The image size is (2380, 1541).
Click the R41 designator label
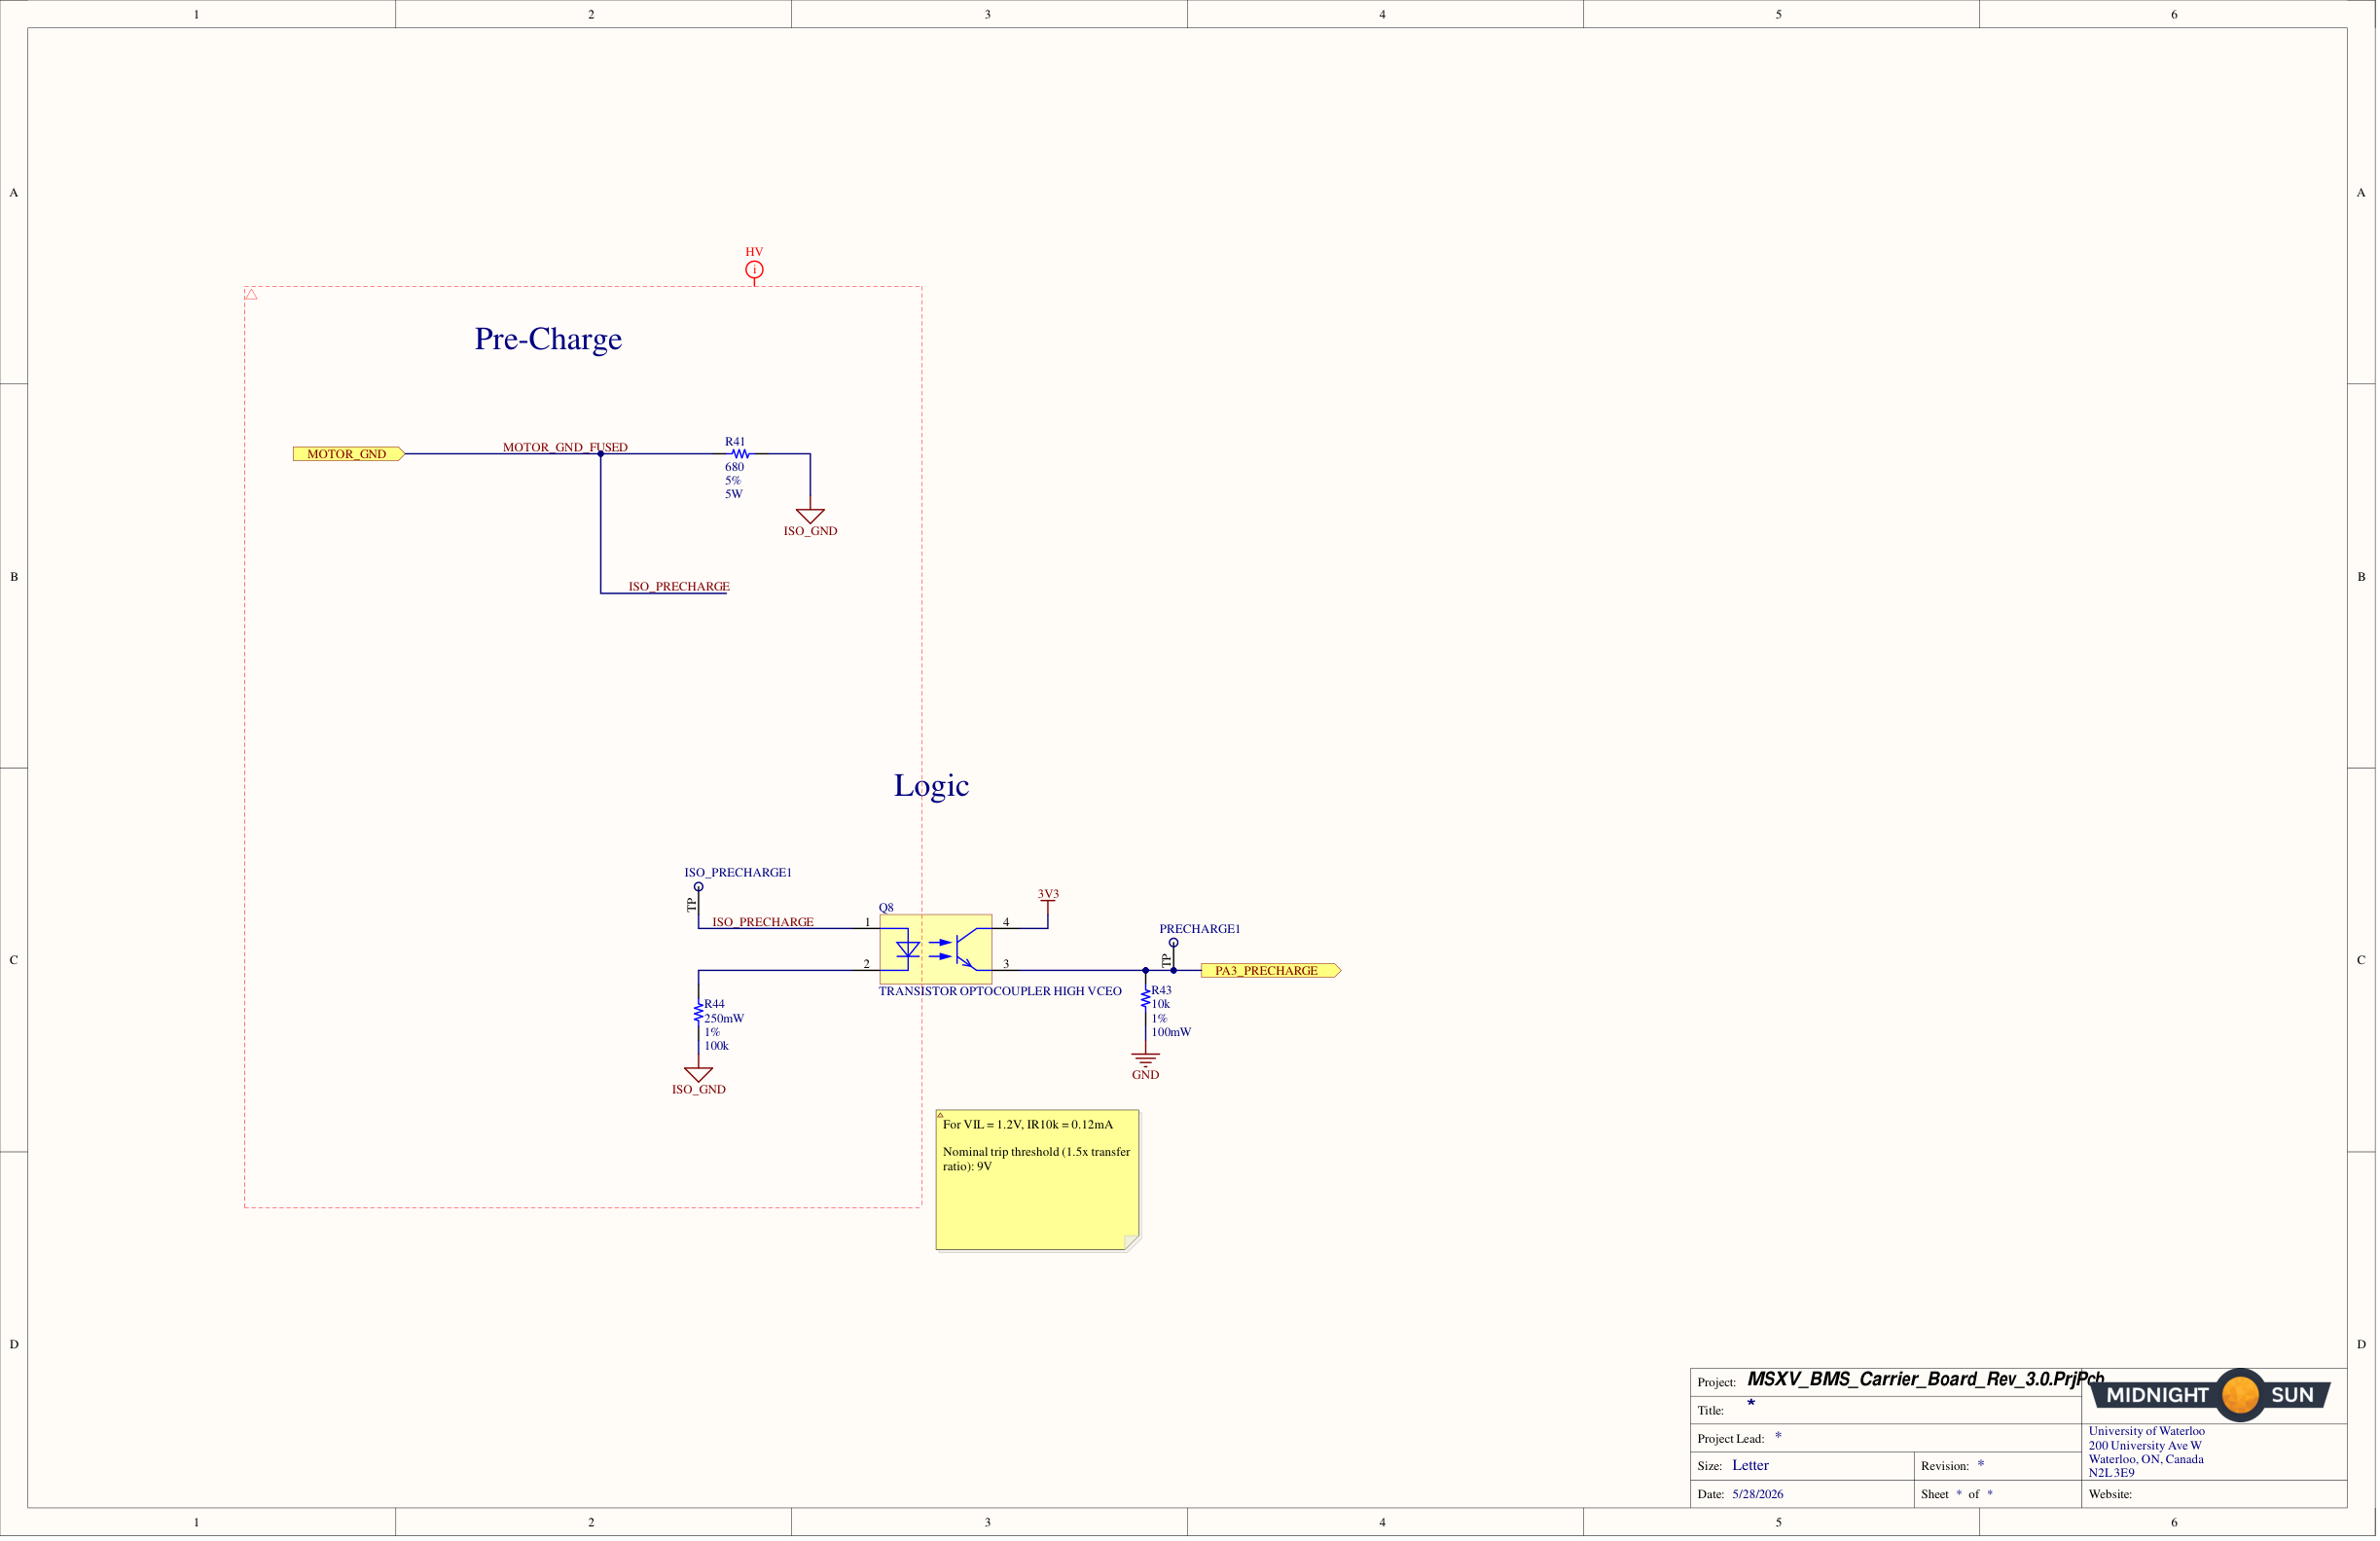pos(735,441)
